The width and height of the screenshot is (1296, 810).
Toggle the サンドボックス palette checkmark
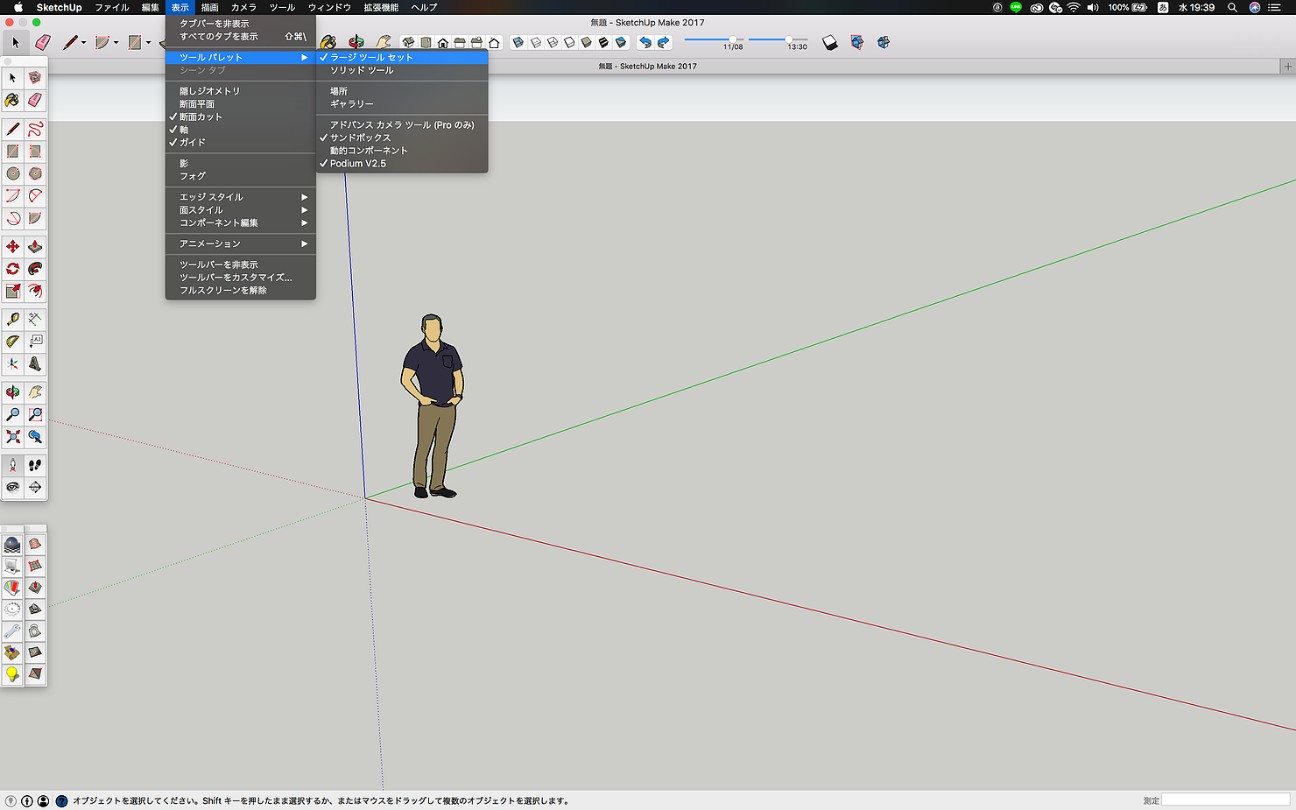point(402,137)
